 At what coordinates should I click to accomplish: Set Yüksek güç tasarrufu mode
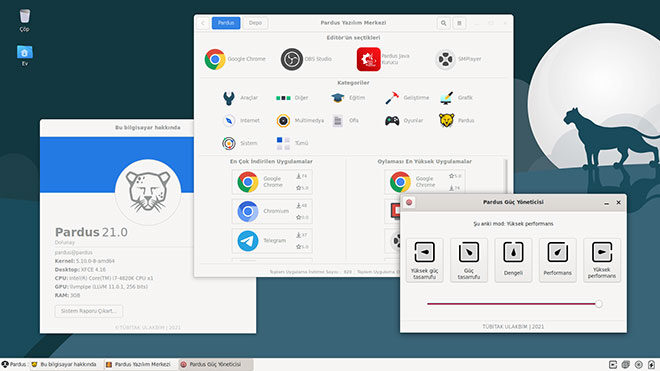click(425, 260)
